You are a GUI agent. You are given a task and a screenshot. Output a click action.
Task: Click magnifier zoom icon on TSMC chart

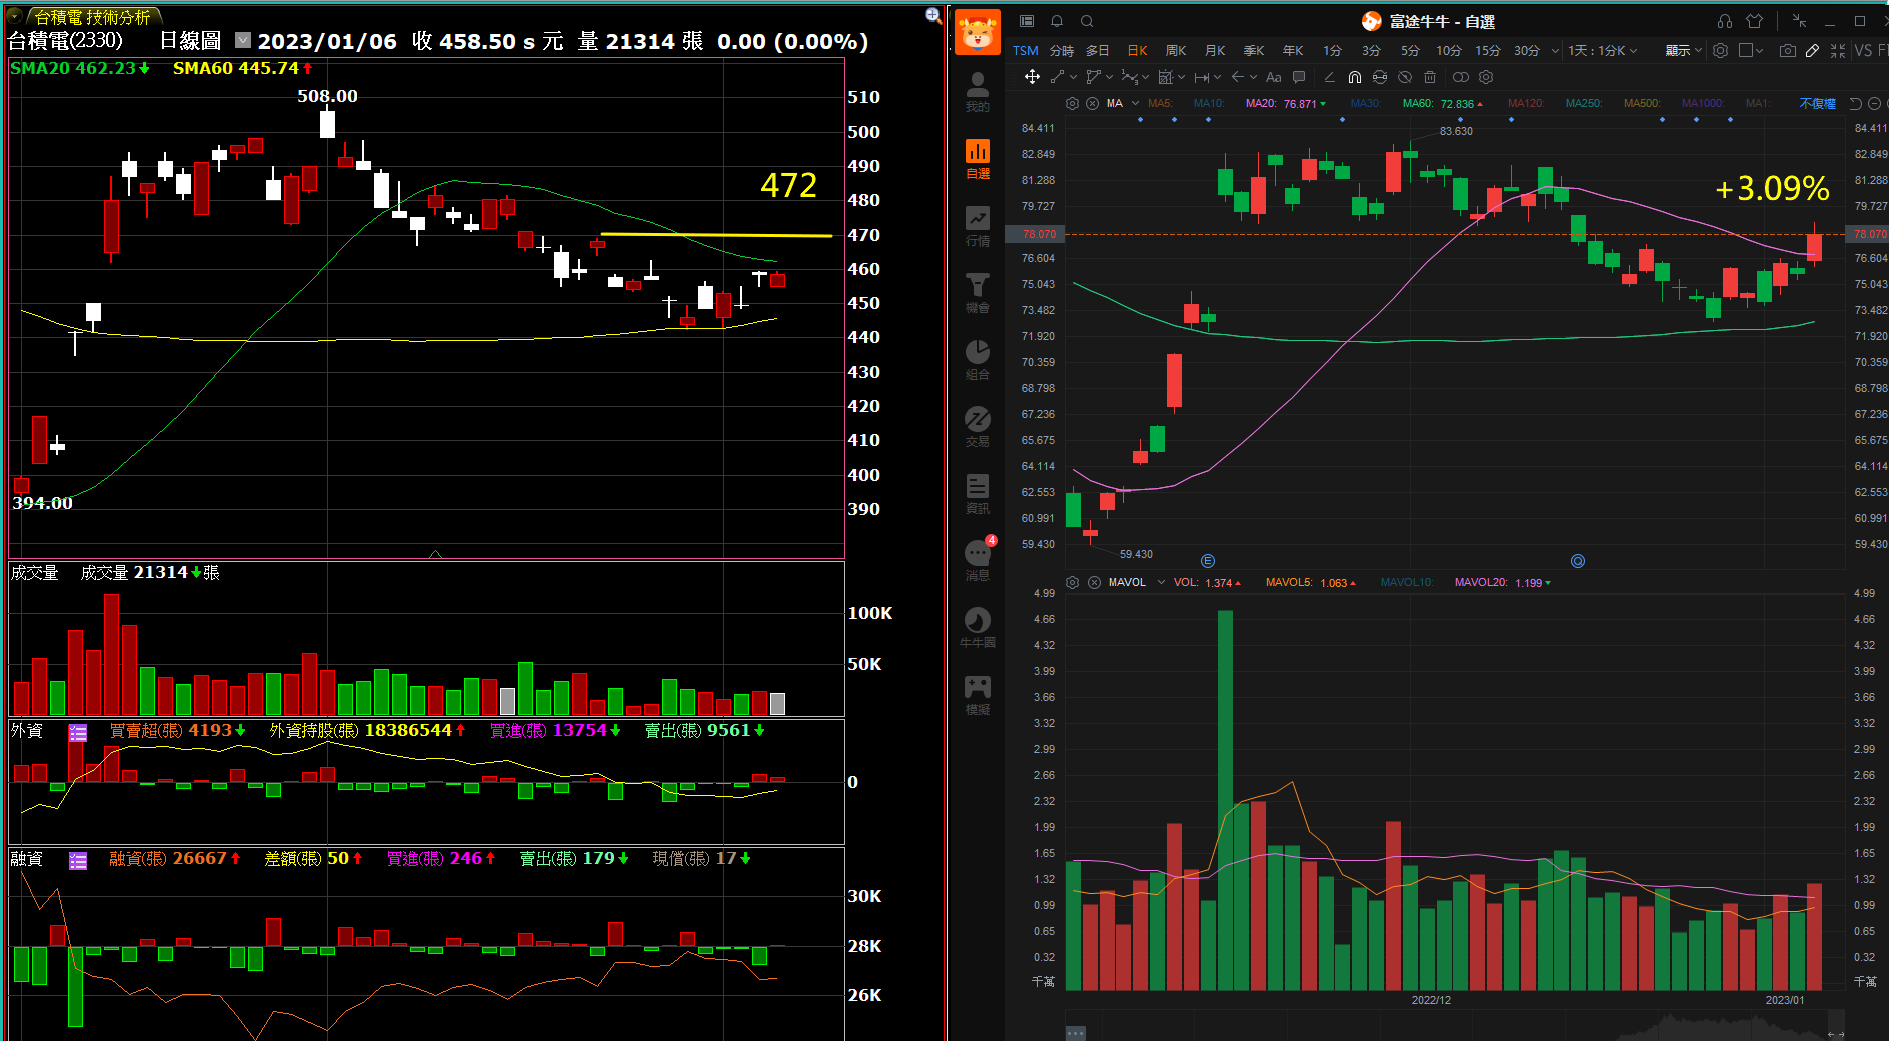pyautogui.click(x=933, y=15)
